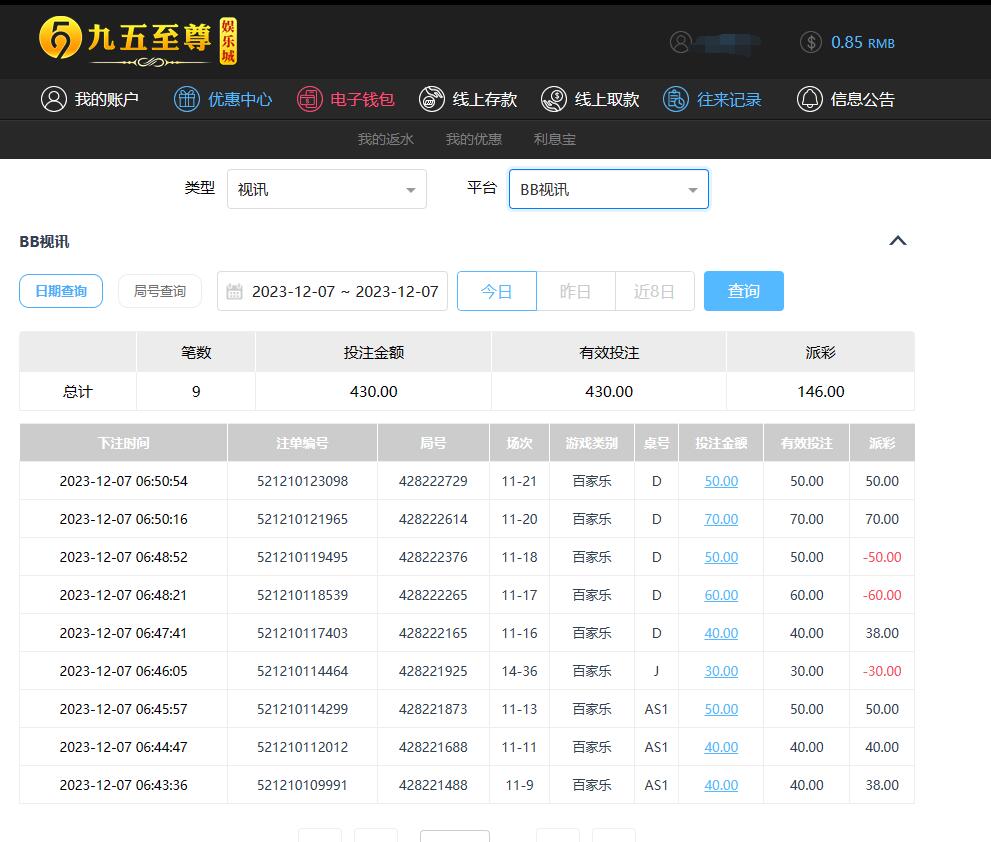
Task: Click the 九五至尊 logo
Action: click(x=137, y=41)
